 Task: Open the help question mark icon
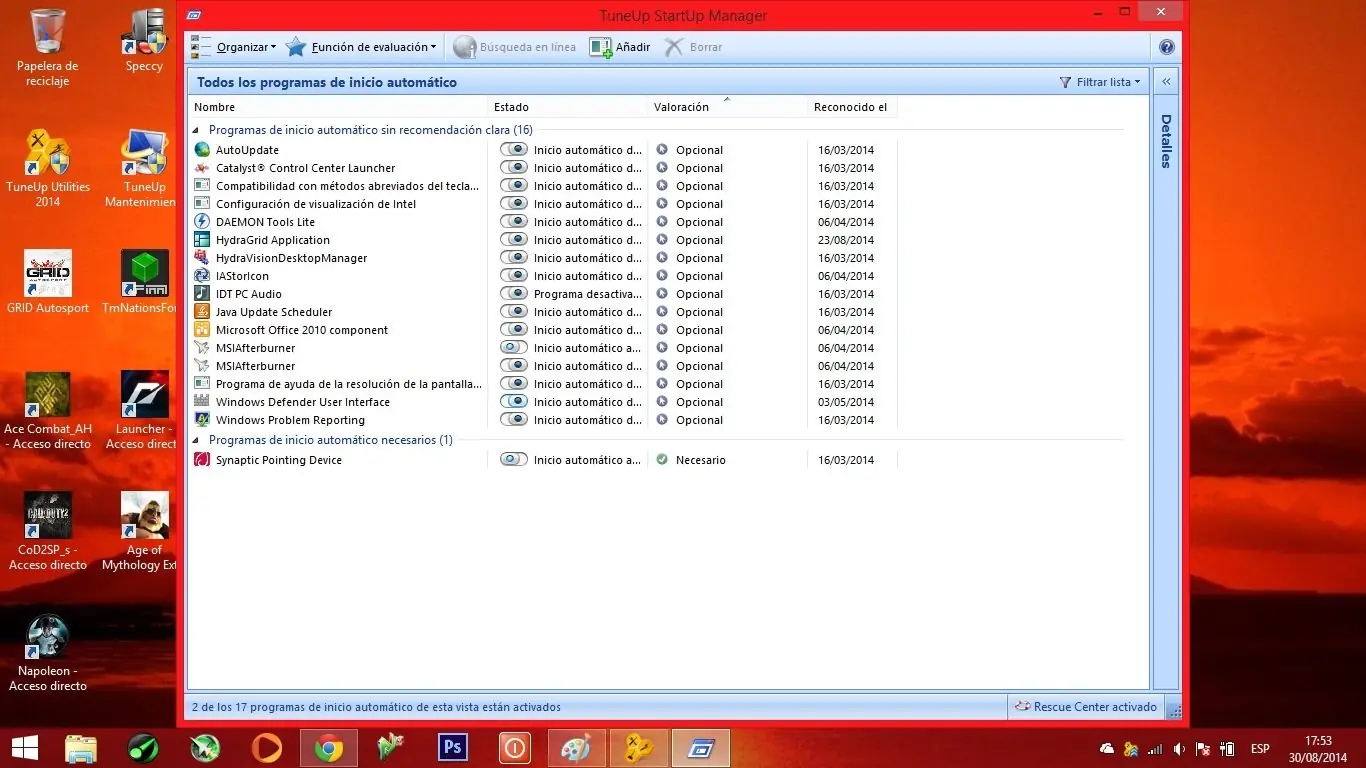pos(1166,47)
